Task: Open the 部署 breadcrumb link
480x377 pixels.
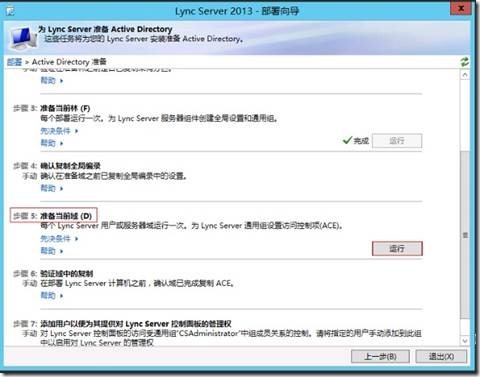Action: tap(14, 62)
